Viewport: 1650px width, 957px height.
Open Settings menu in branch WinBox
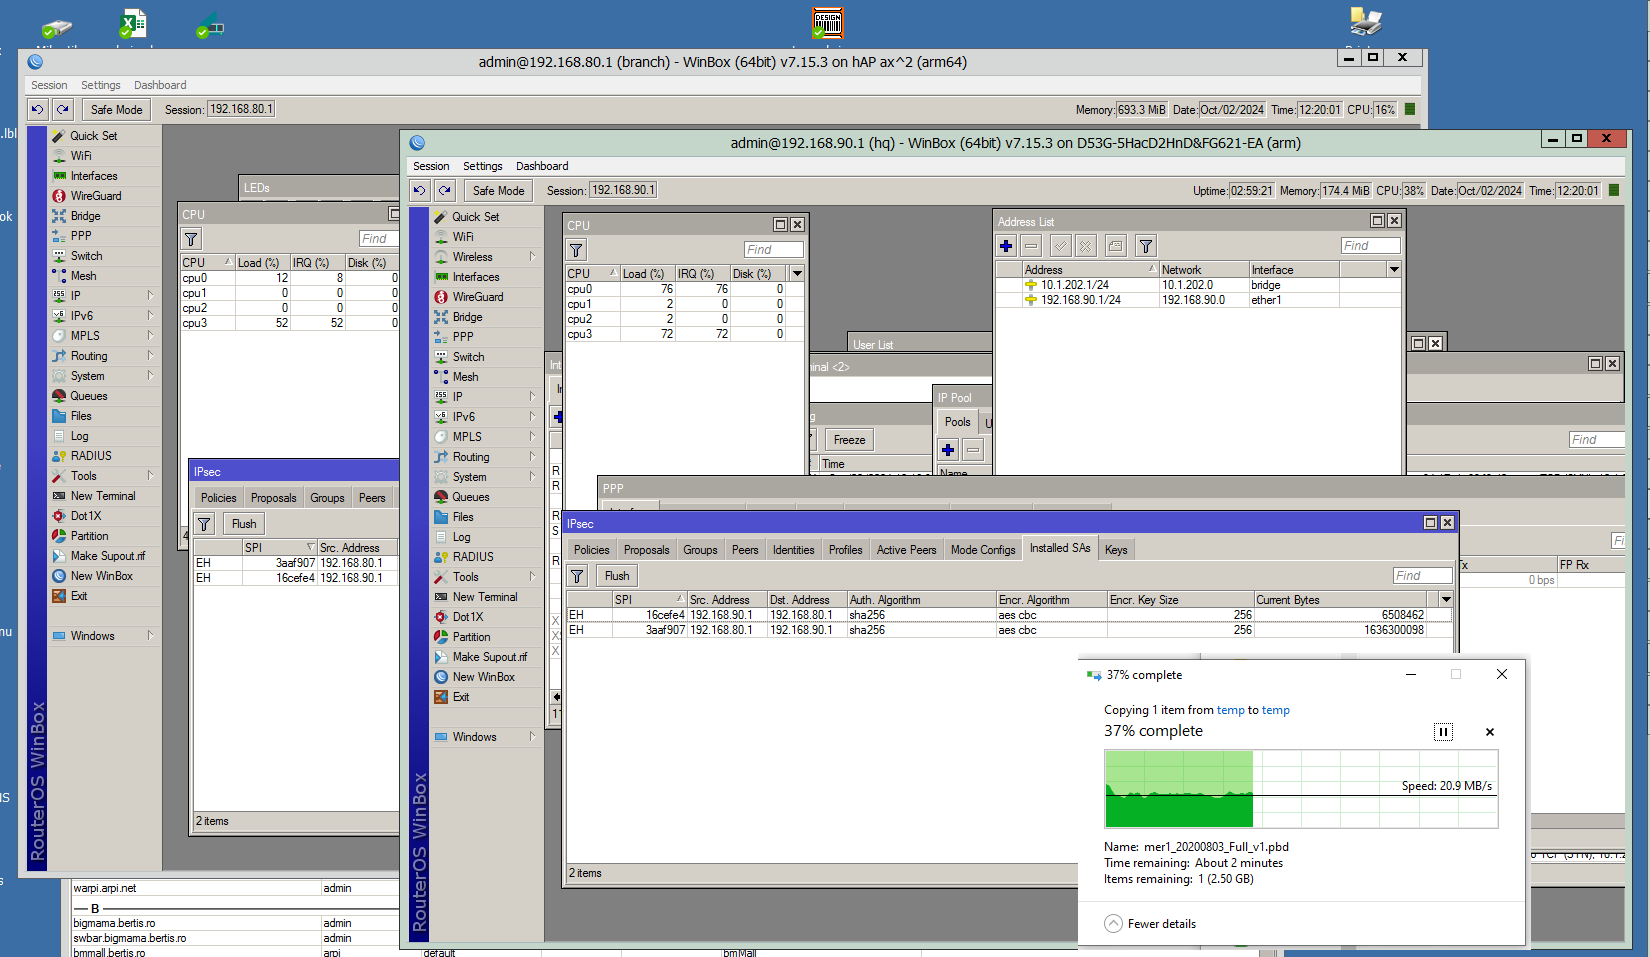(100, 85)
